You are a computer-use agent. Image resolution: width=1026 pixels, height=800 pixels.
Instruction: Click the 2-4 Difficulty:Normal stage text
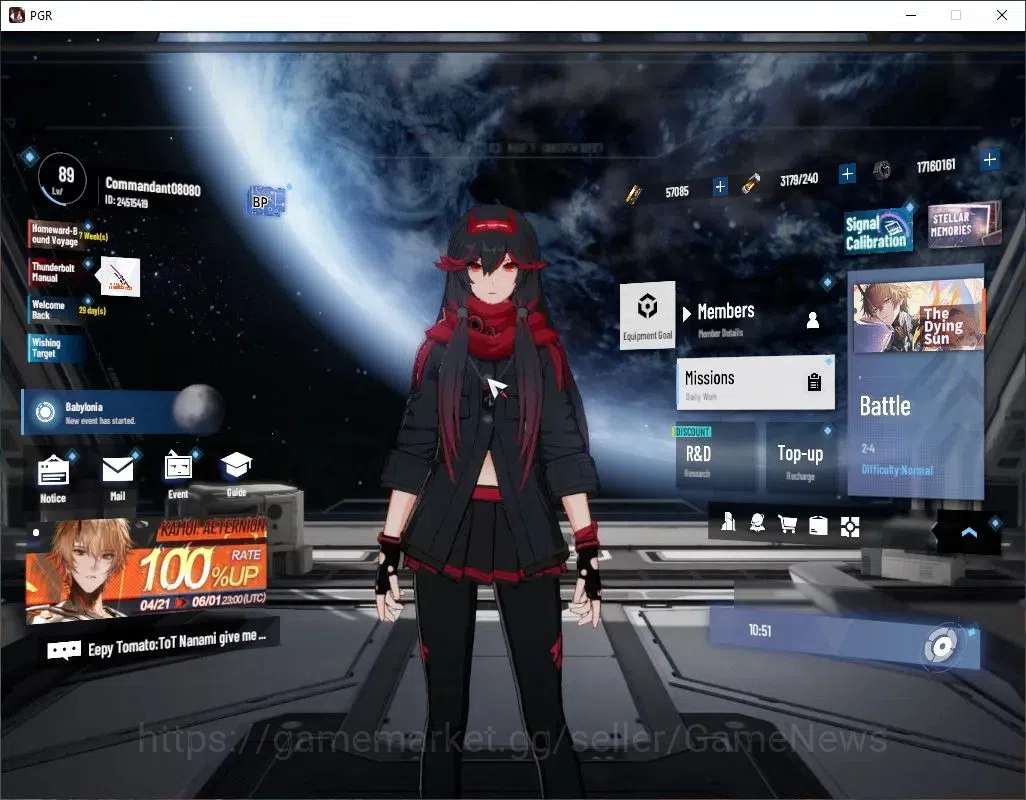tap(897, 460)
